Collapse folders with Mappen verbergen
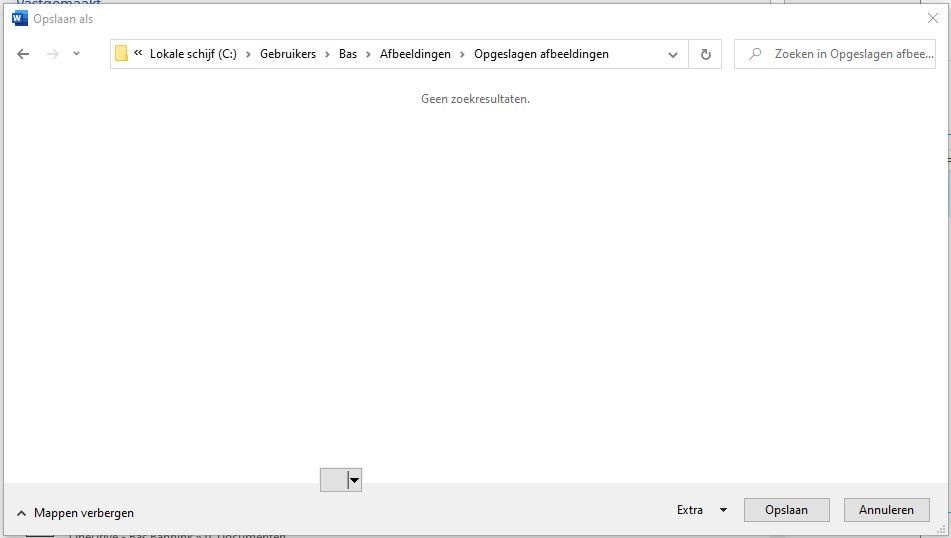Screen dimensions: 951x538 [x=75, y=513]
